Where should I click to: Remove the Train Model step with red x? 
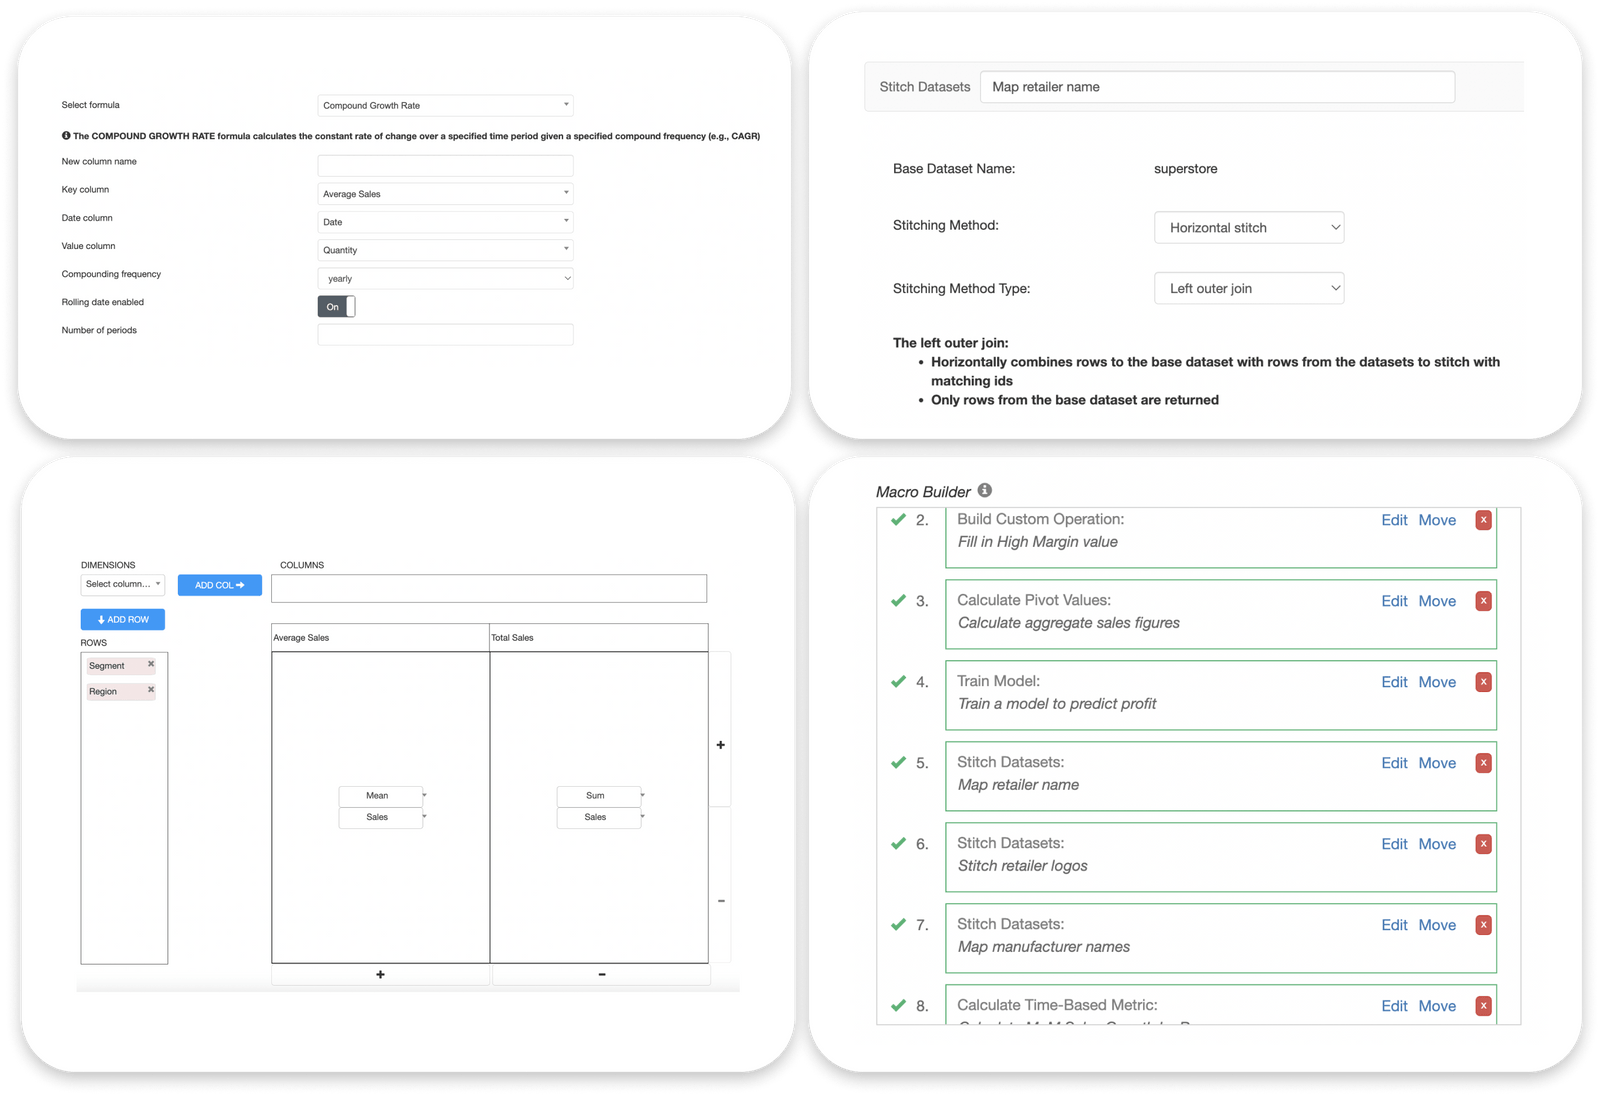click(x=1483, y=682)
